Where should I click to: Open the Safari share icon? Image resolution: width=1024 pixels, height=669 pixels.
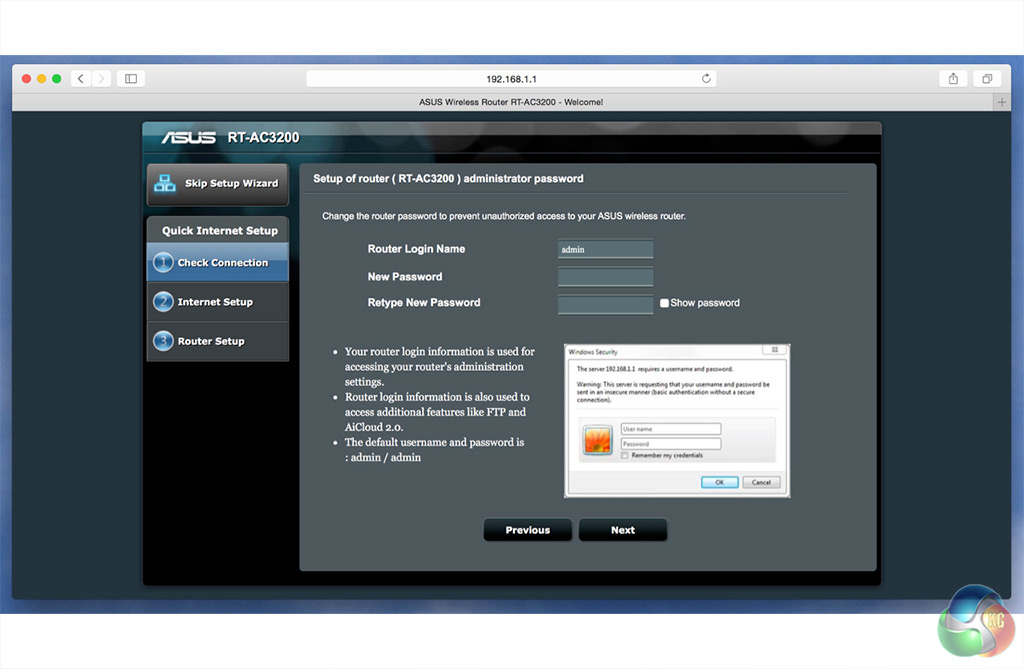(953, 79)
